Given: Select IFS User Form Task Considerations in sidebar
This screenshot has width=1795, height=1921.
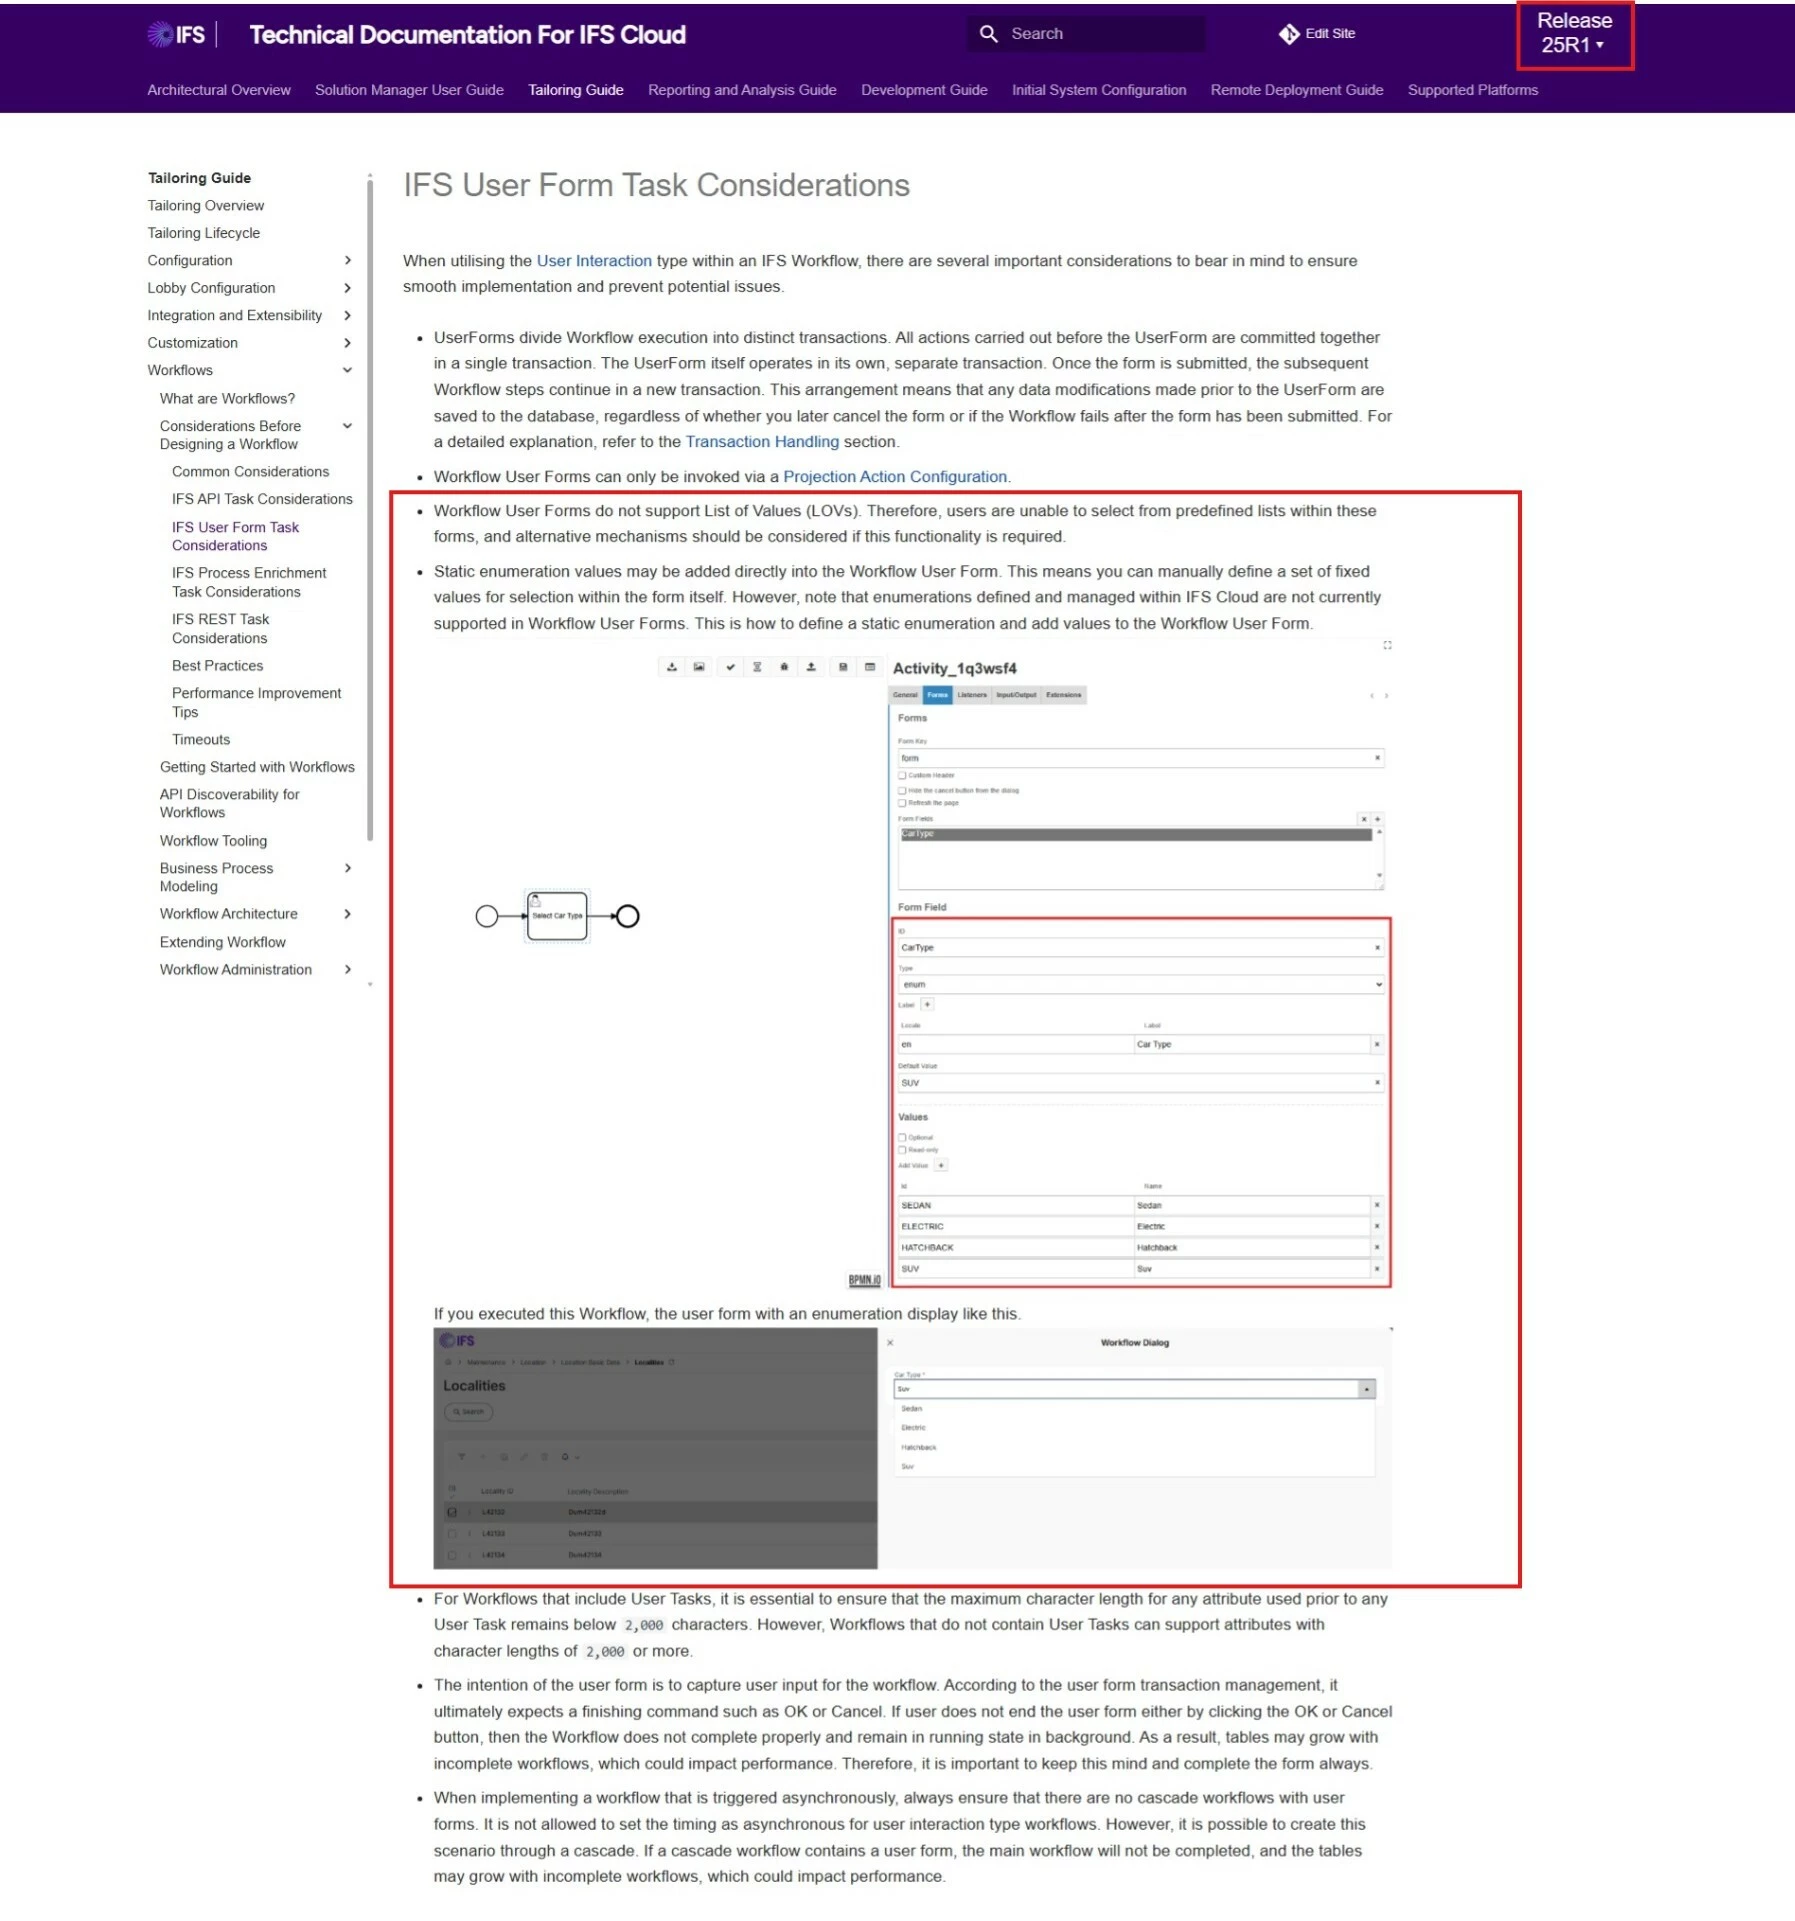Looking at the screenshot, I should pyautogui.click(x=235, y=536).
